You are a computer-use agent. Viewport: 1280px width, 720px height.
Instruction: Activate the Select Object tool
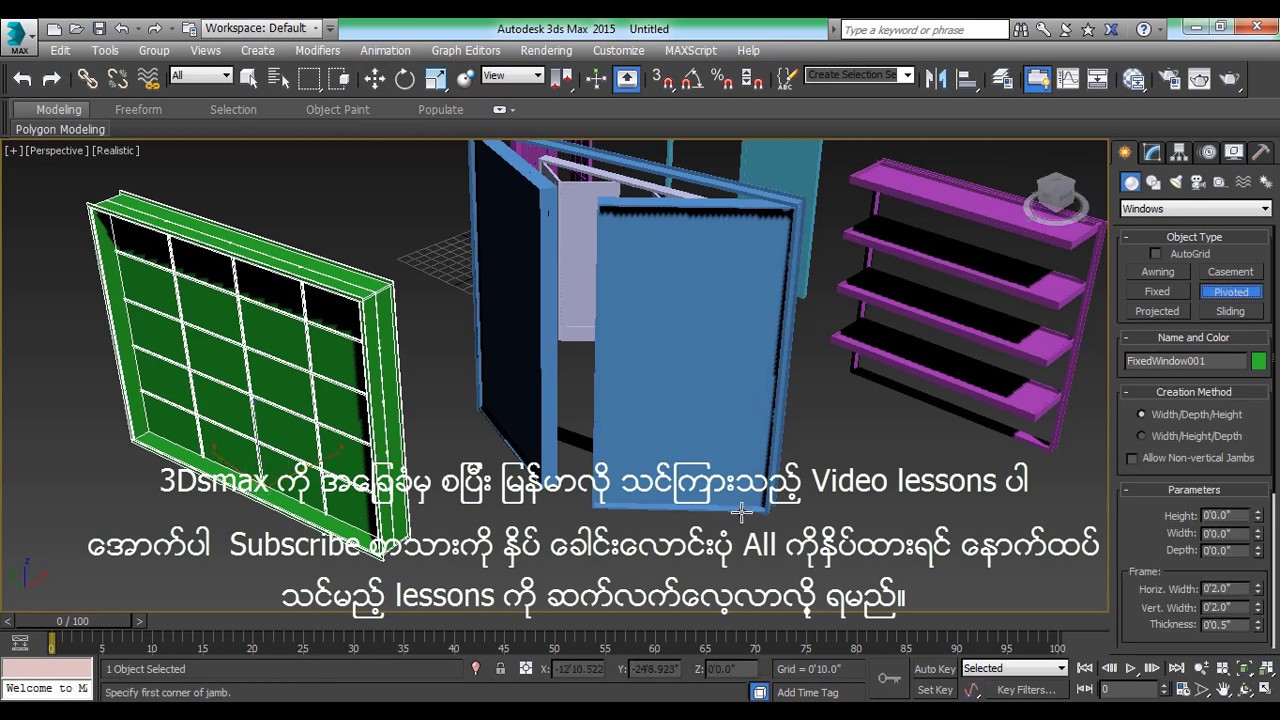click(249, 78)
